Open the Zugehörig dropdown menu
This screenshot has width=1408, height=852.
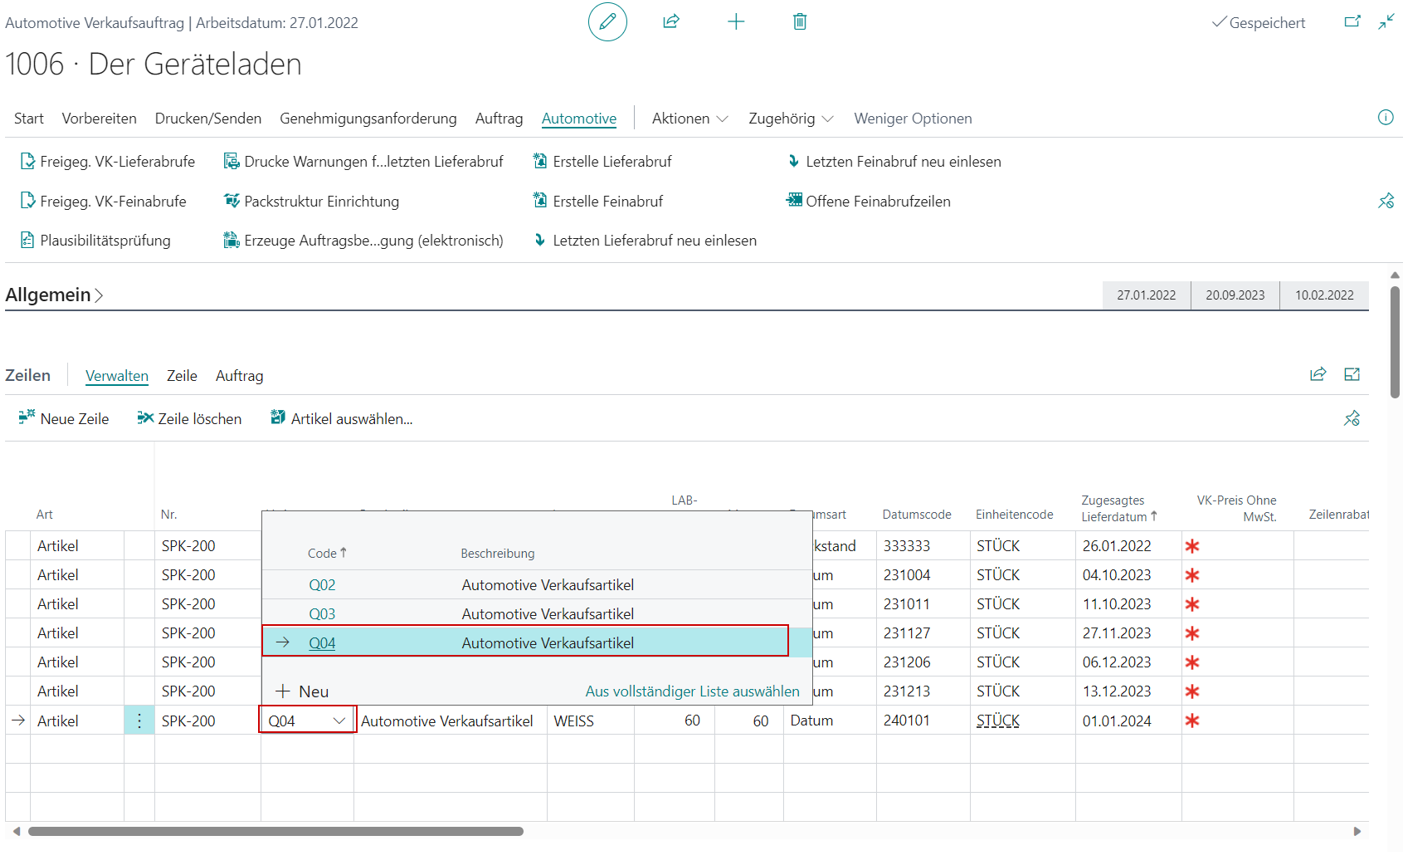pos(790,118)
